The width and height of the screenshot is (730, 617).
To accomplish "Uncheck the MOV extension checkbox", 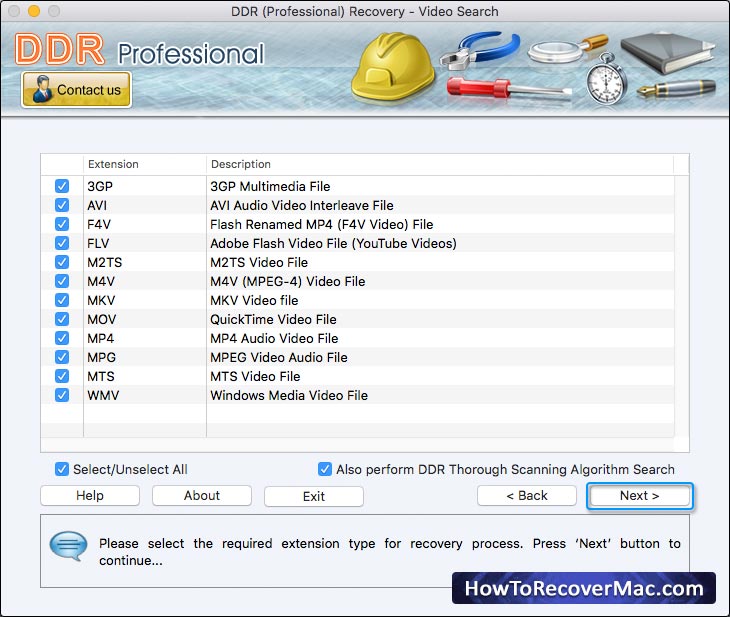I will pos(62,319).
